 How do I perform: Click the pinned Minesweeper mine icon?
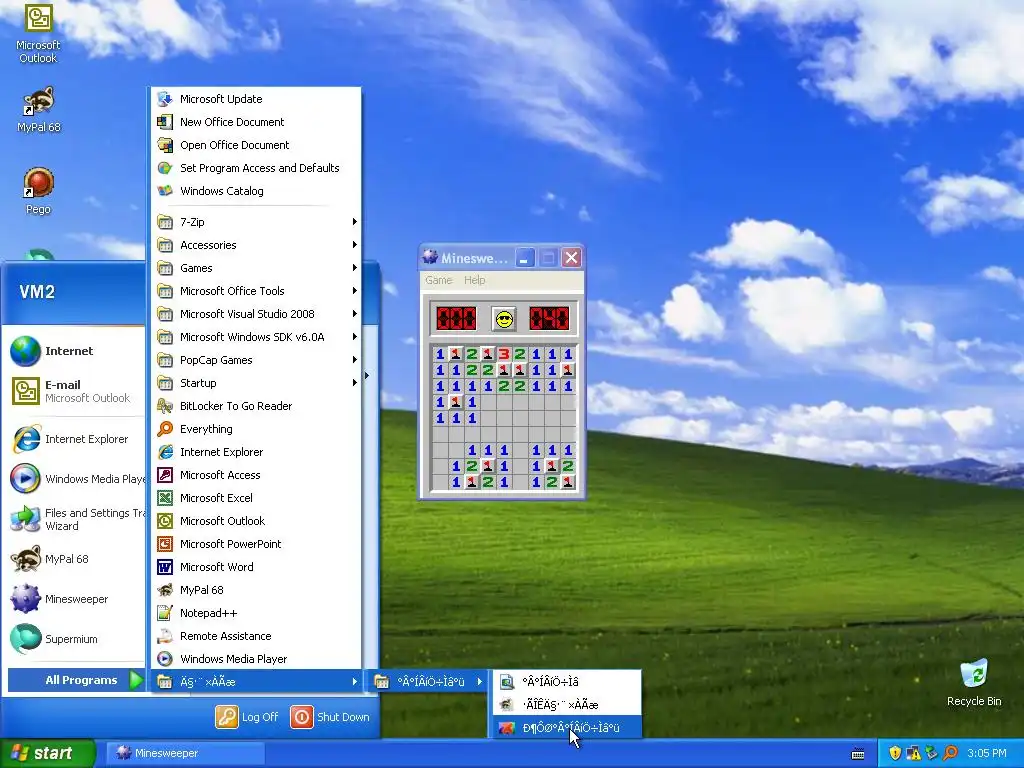[25, 599]
